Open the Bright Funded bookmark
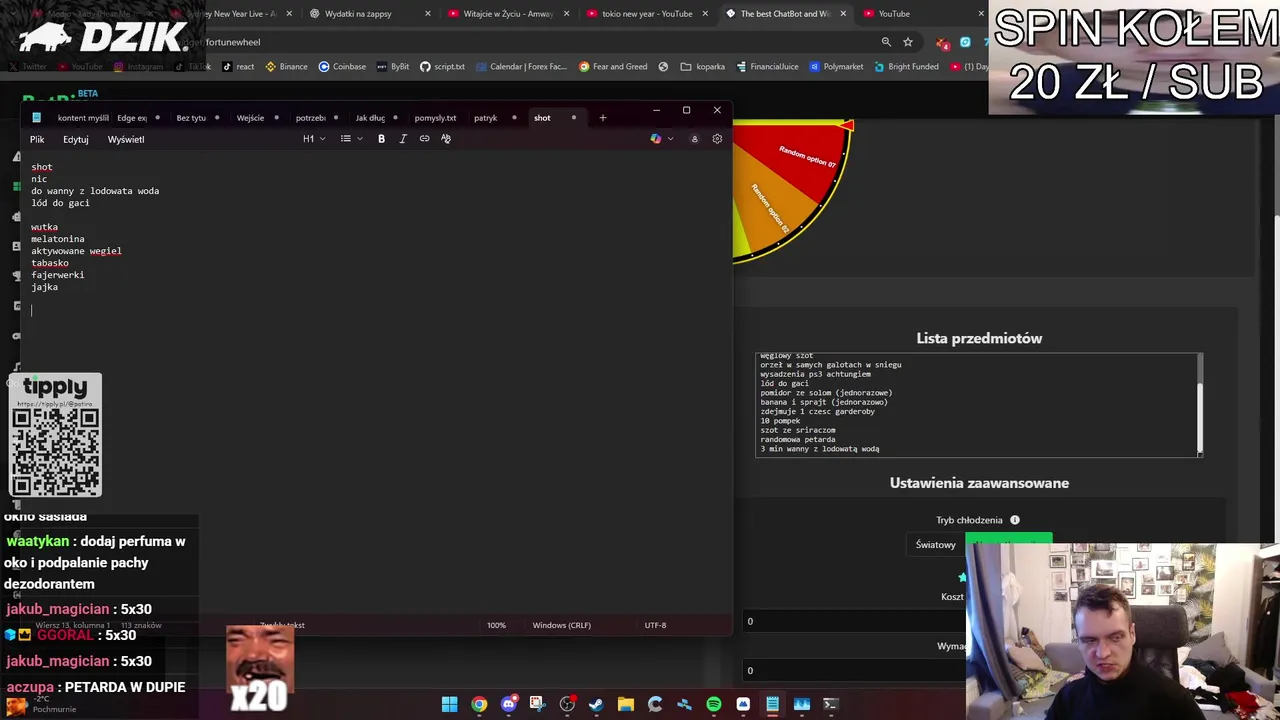 point(906,67)
